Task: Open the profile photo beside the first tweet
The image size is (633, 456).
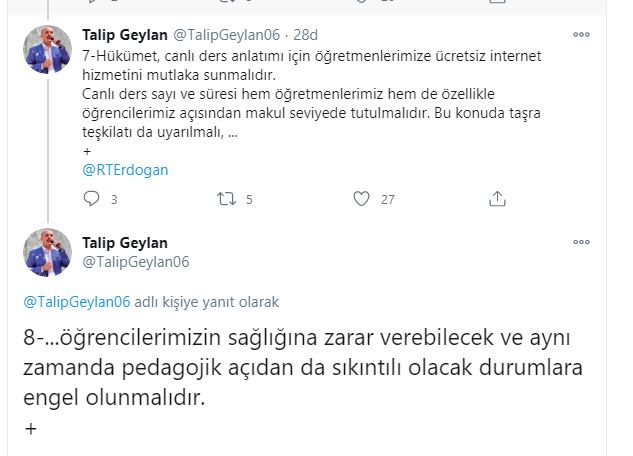Action: [x=48, y=50]
